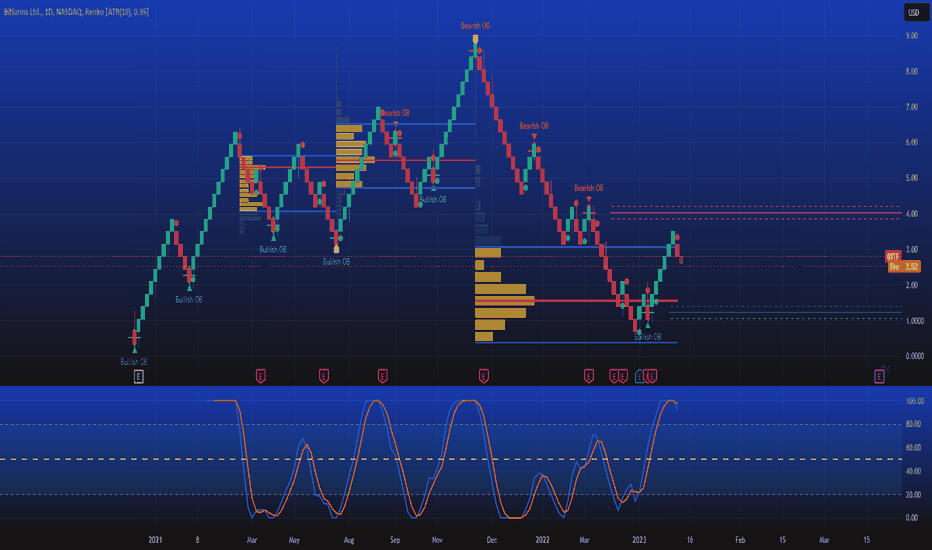Click the red earnings marker between Aug and Sep
932x550 pixels.
coord(383,376)
